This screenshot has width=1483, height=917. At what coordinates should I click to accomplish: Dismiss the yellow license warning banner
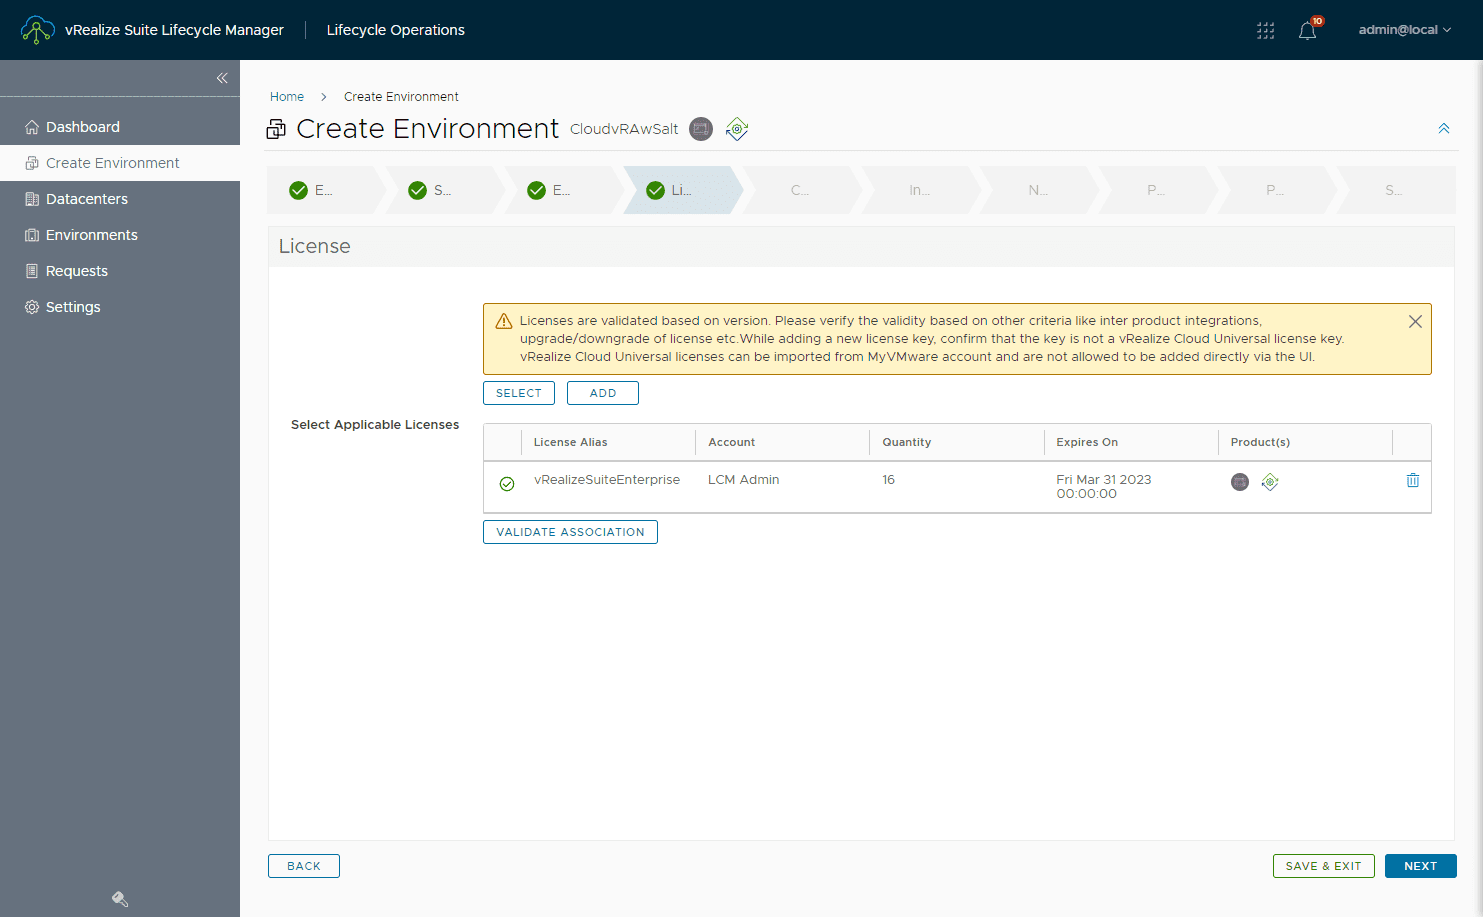pos(1415,321)
